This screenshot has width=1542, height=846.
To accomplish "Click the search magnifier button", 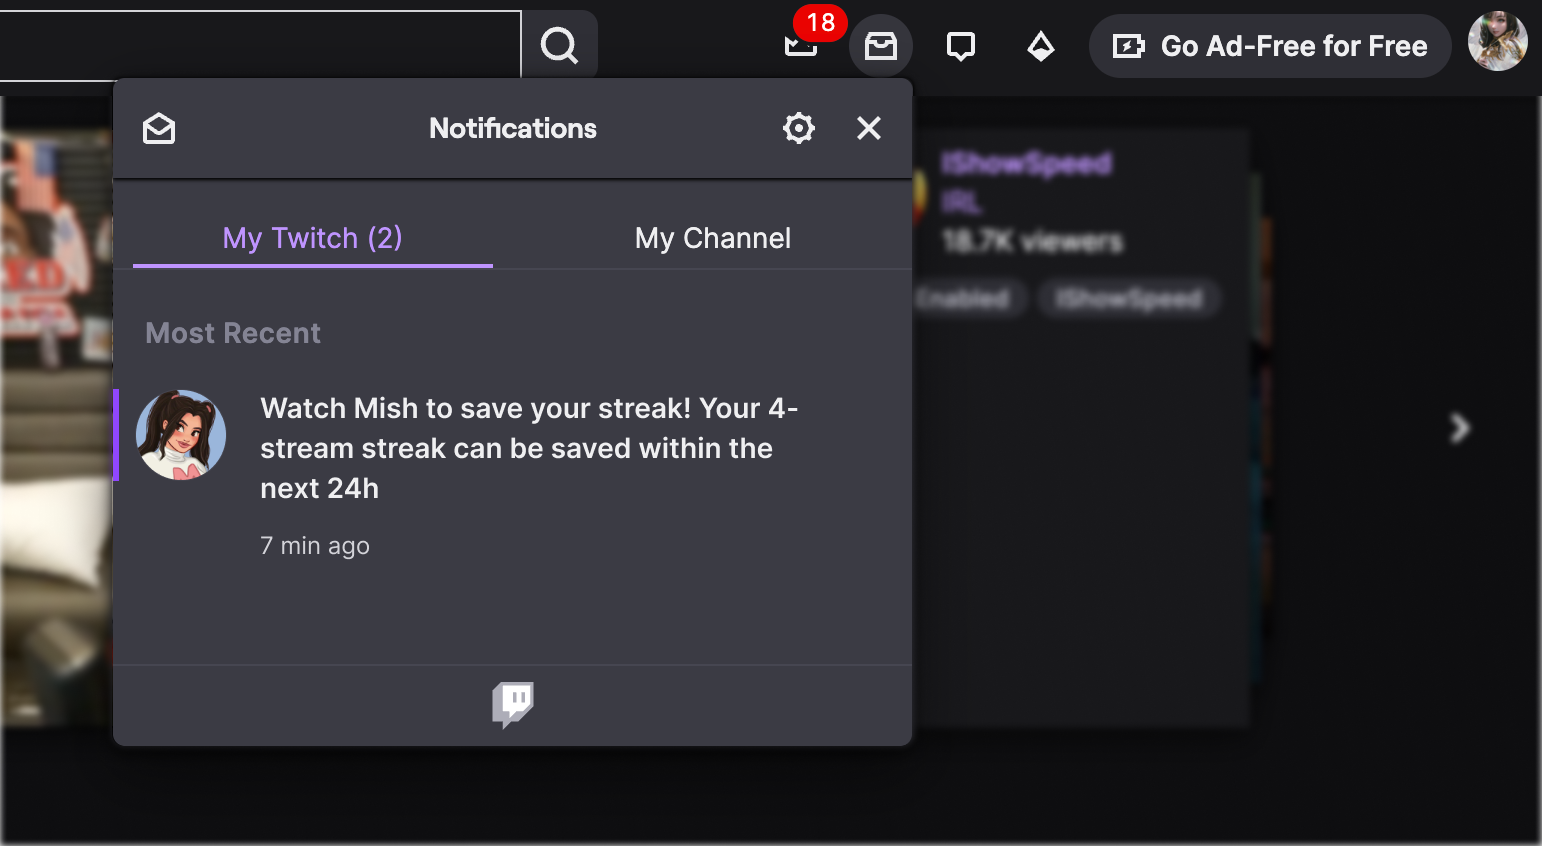I will pyautogui.click(x=559, y=45).
